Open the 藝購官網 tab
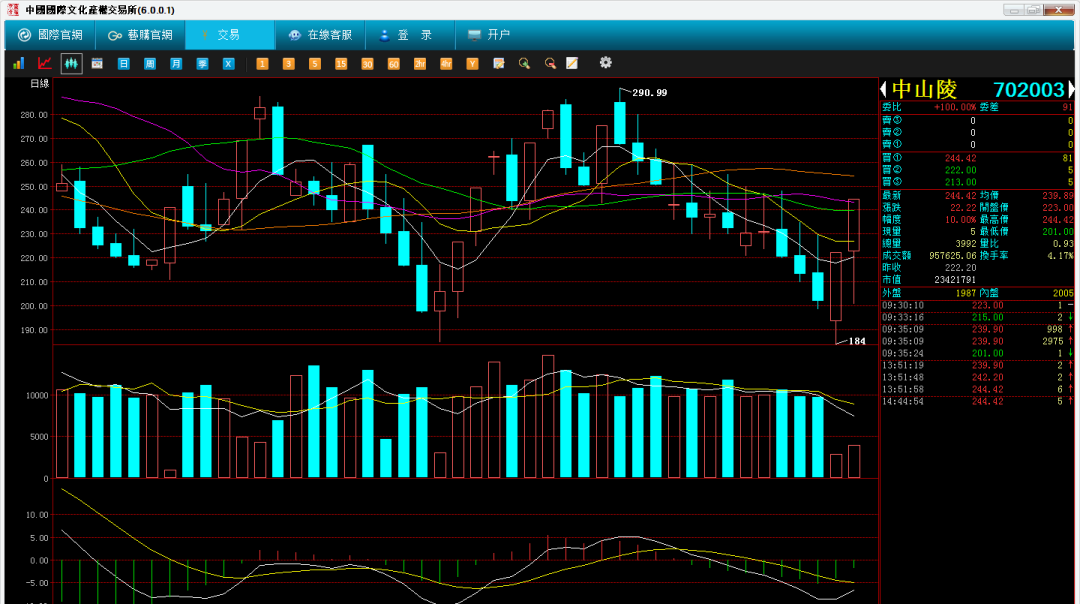The height and width of the screenshot is (604, 1080). pyautogui.click(x=140, y=34)
